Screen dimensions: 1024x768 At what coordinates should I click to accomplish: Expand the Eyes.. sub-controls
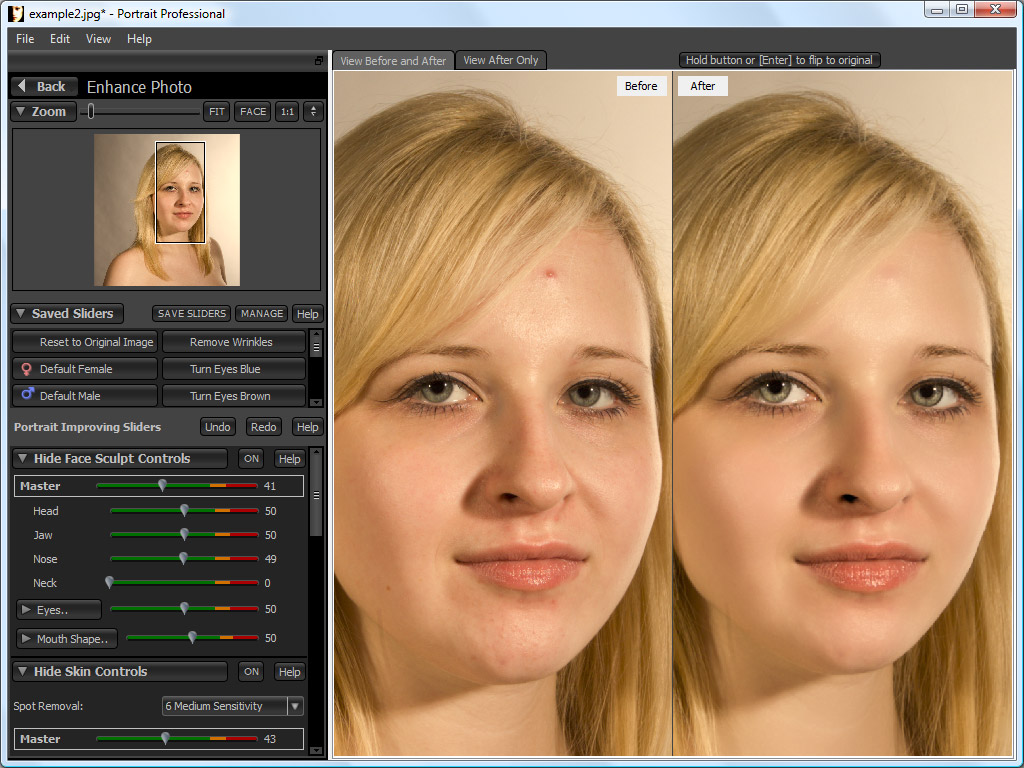pyautogui.click(x=59, y=609)
